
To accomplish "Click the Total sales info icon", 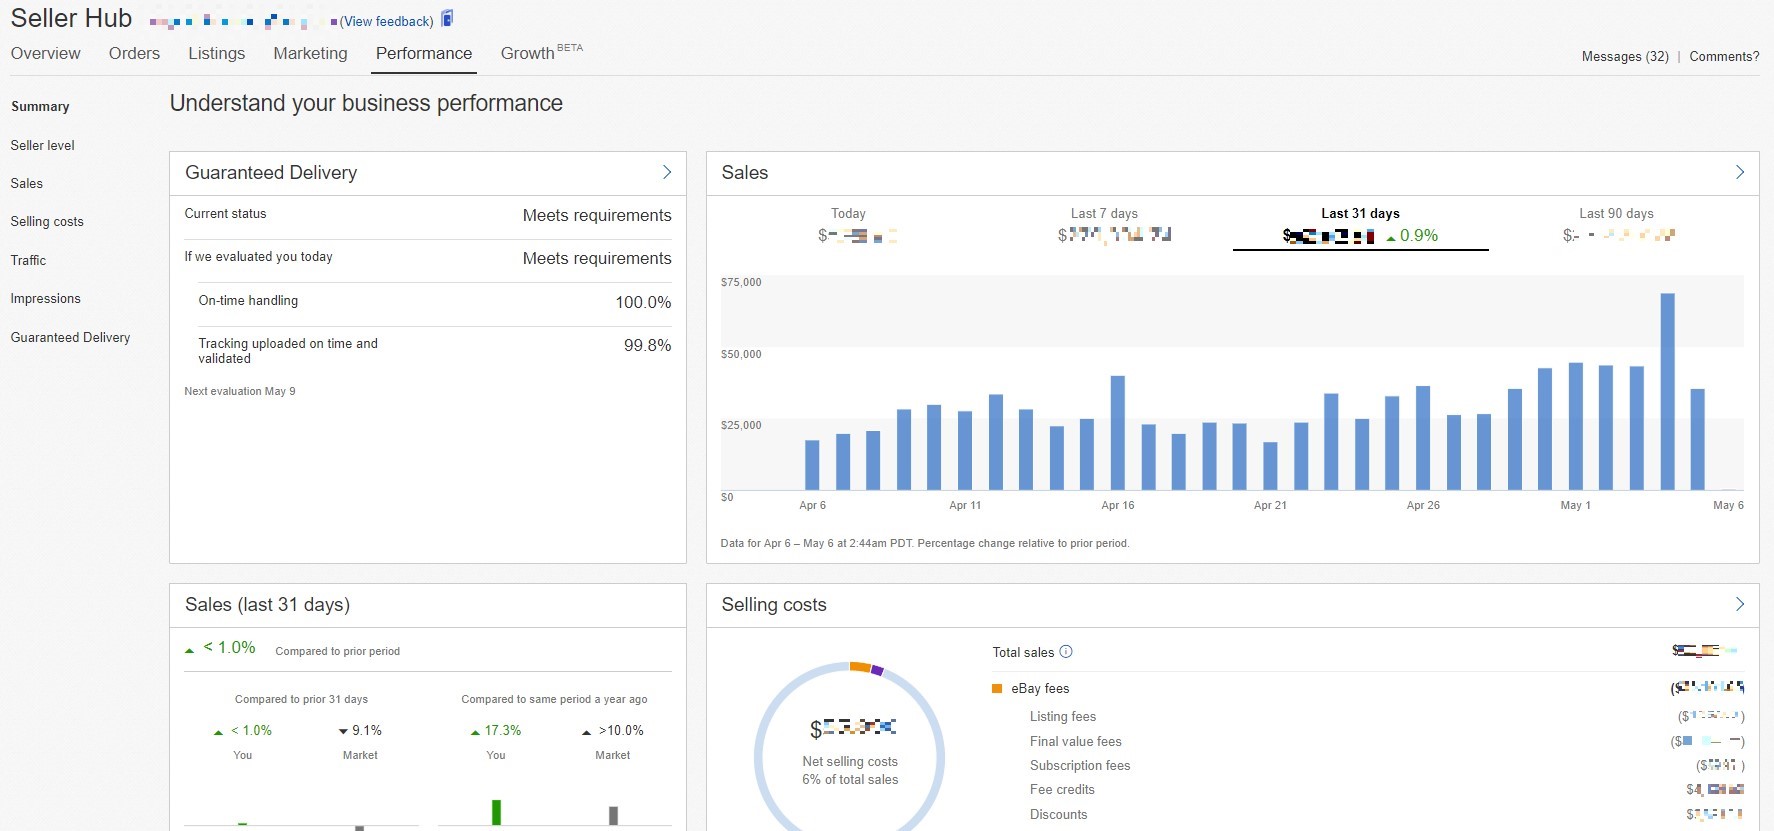I will pos(1066,652).
